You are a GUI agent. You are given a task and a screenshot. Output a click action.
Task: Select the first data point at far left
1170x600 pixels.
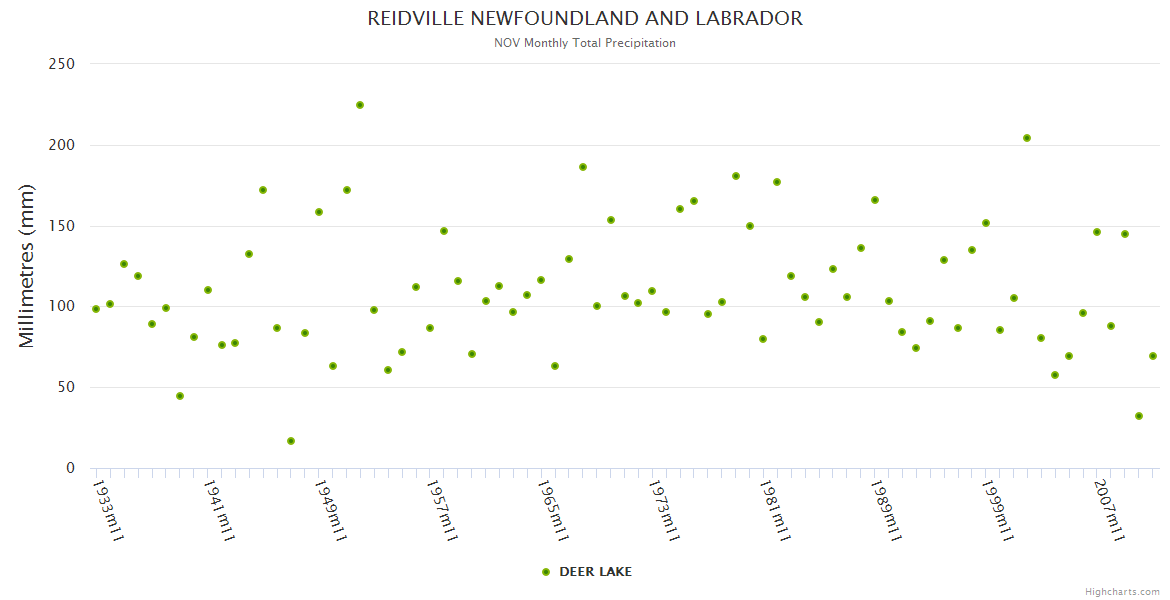point(96,309)
